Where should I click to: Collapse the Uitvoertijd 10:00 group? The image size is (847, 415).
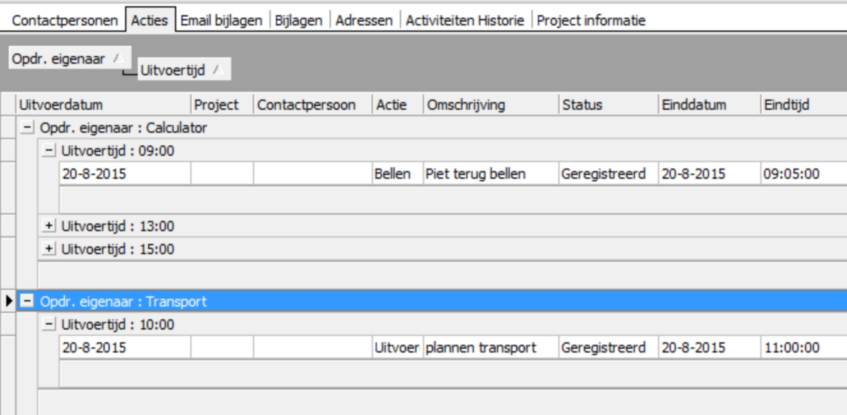(49, 324)
